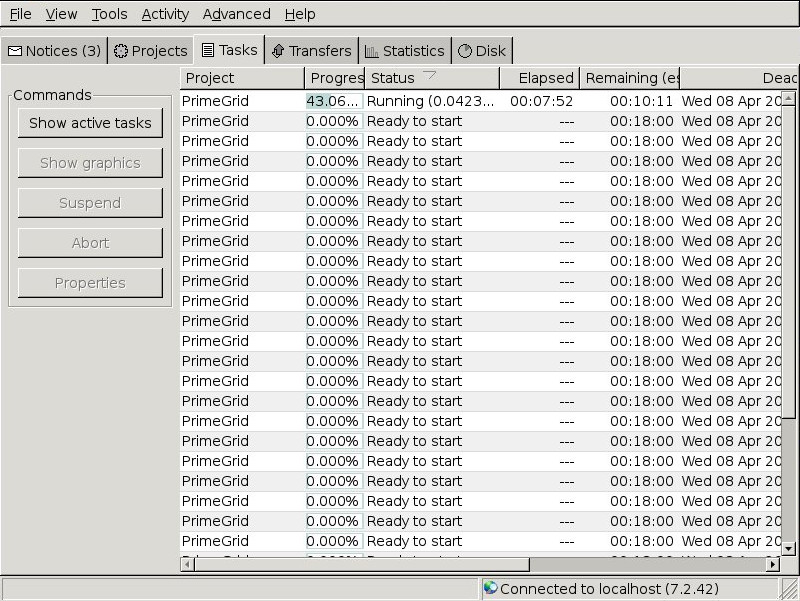The height and width of the screenshot is (601, 800).
Task: Open the Advanced menu
Action: point(236,14)
